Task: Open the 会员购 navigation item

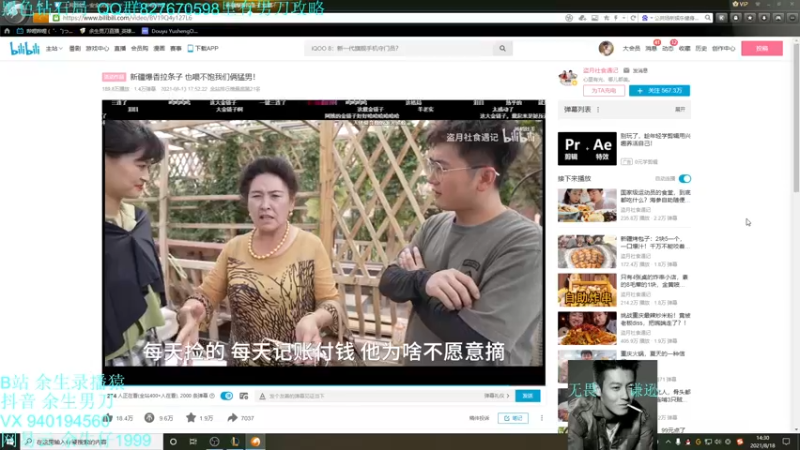Action: pyautogui.click(x=139, y=48)
